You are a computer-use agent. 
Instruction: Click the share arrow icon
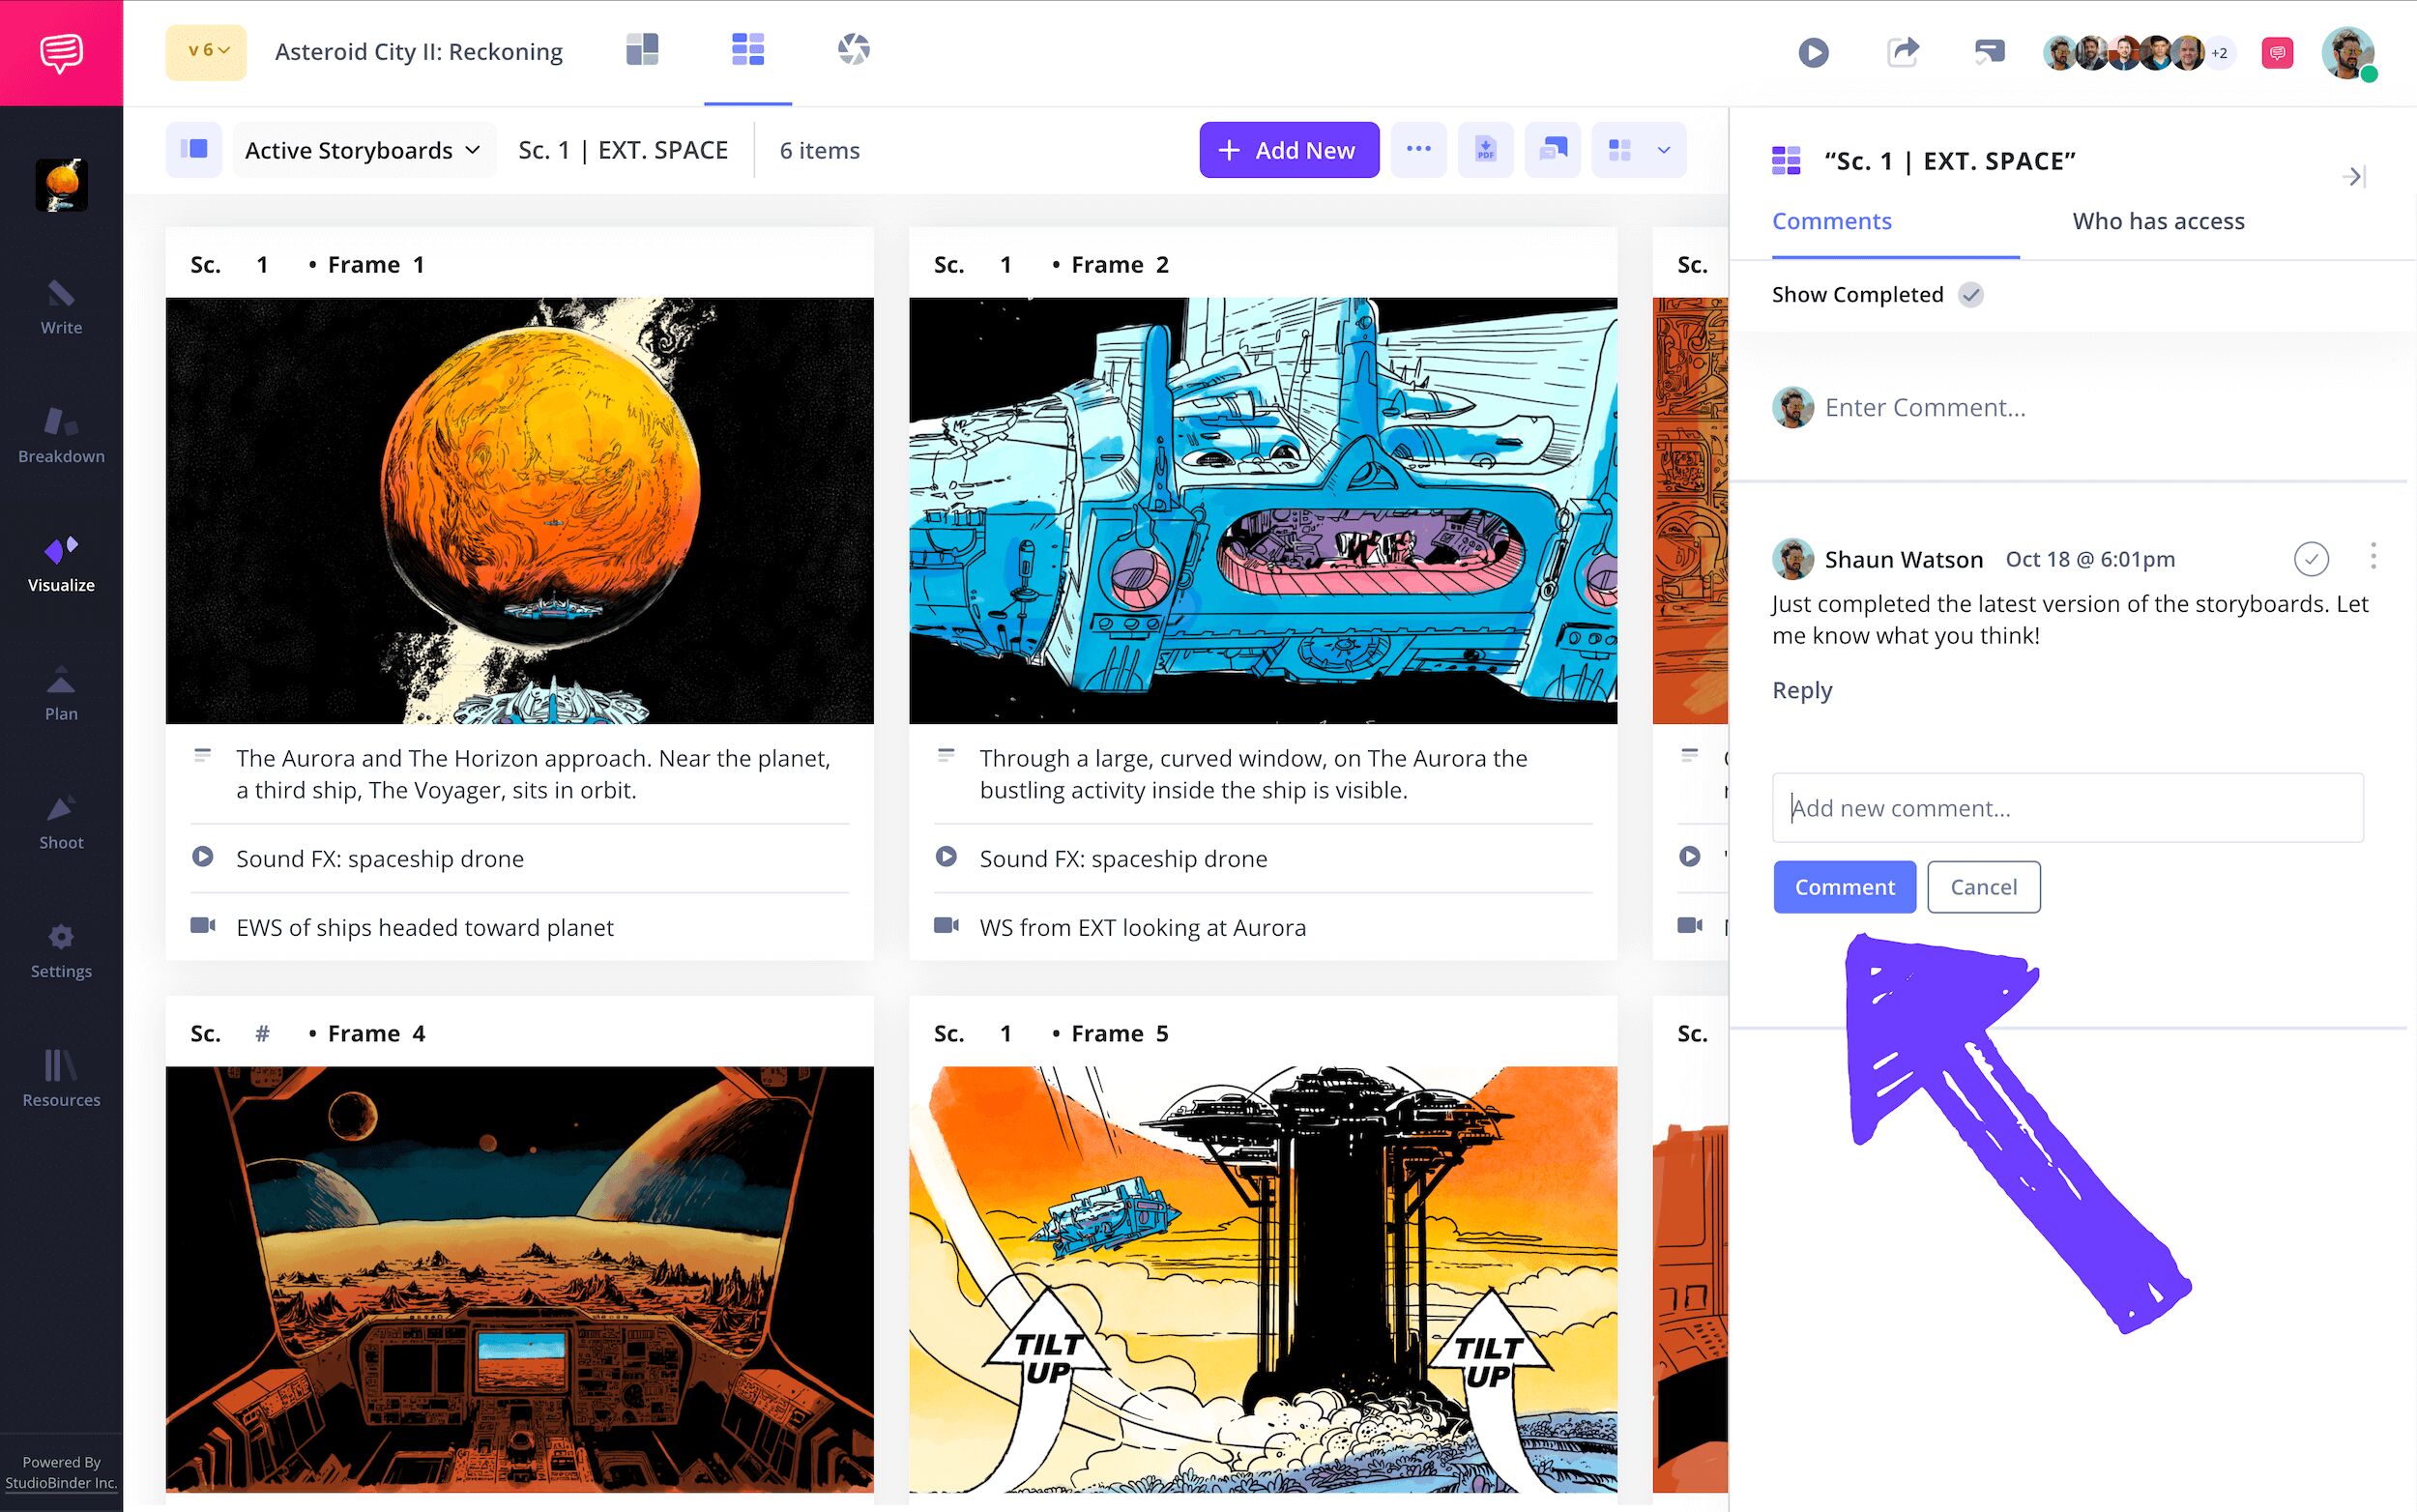click(x=1902, y=52)
